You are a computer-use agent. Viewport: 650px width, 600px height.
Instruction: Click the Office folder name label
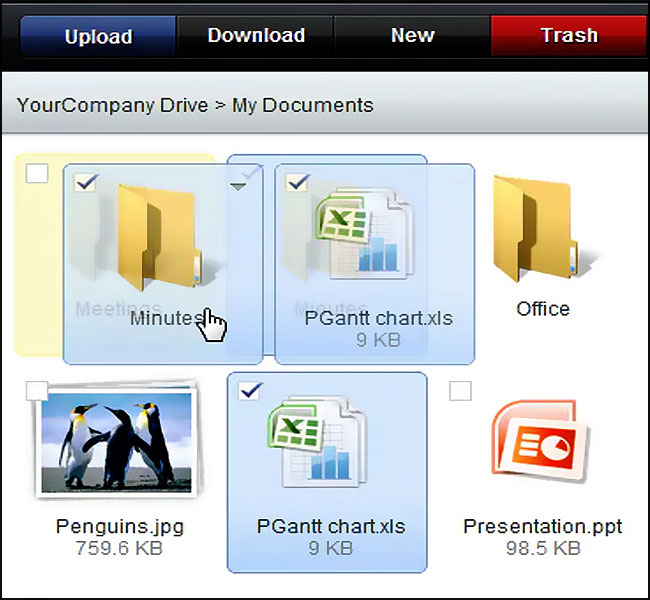pyautogui.click(x=543, y=309)
